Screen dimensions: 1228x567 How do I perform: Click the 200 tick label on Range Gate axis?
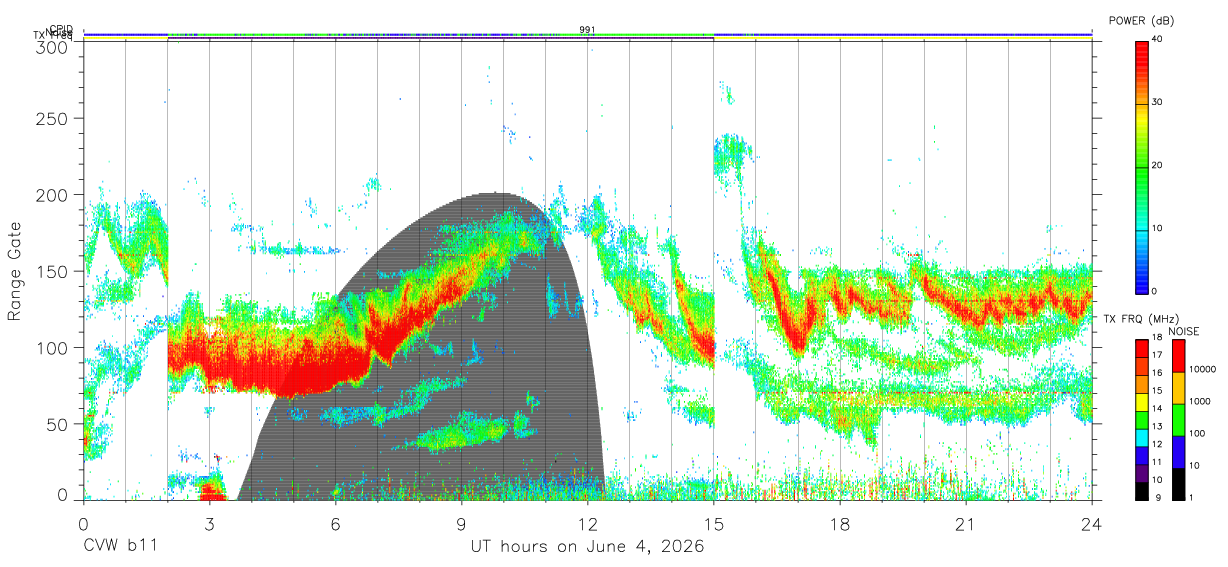(54, 195)
